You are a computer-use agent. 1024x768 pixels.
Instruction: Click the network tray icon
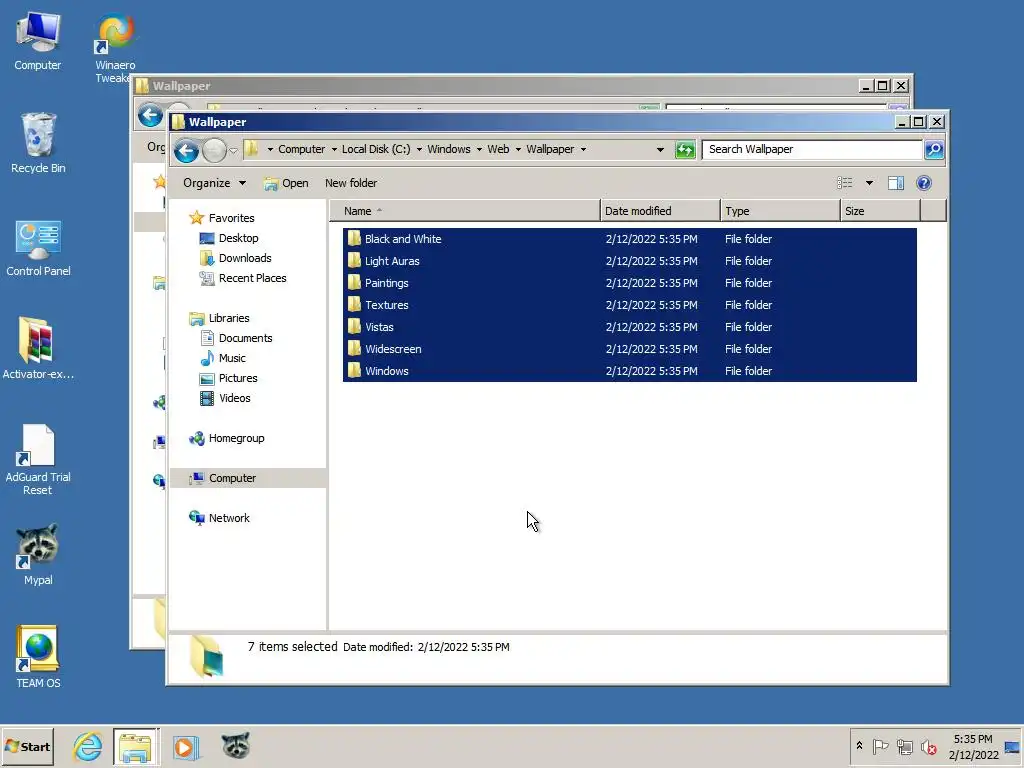[904, 746]
